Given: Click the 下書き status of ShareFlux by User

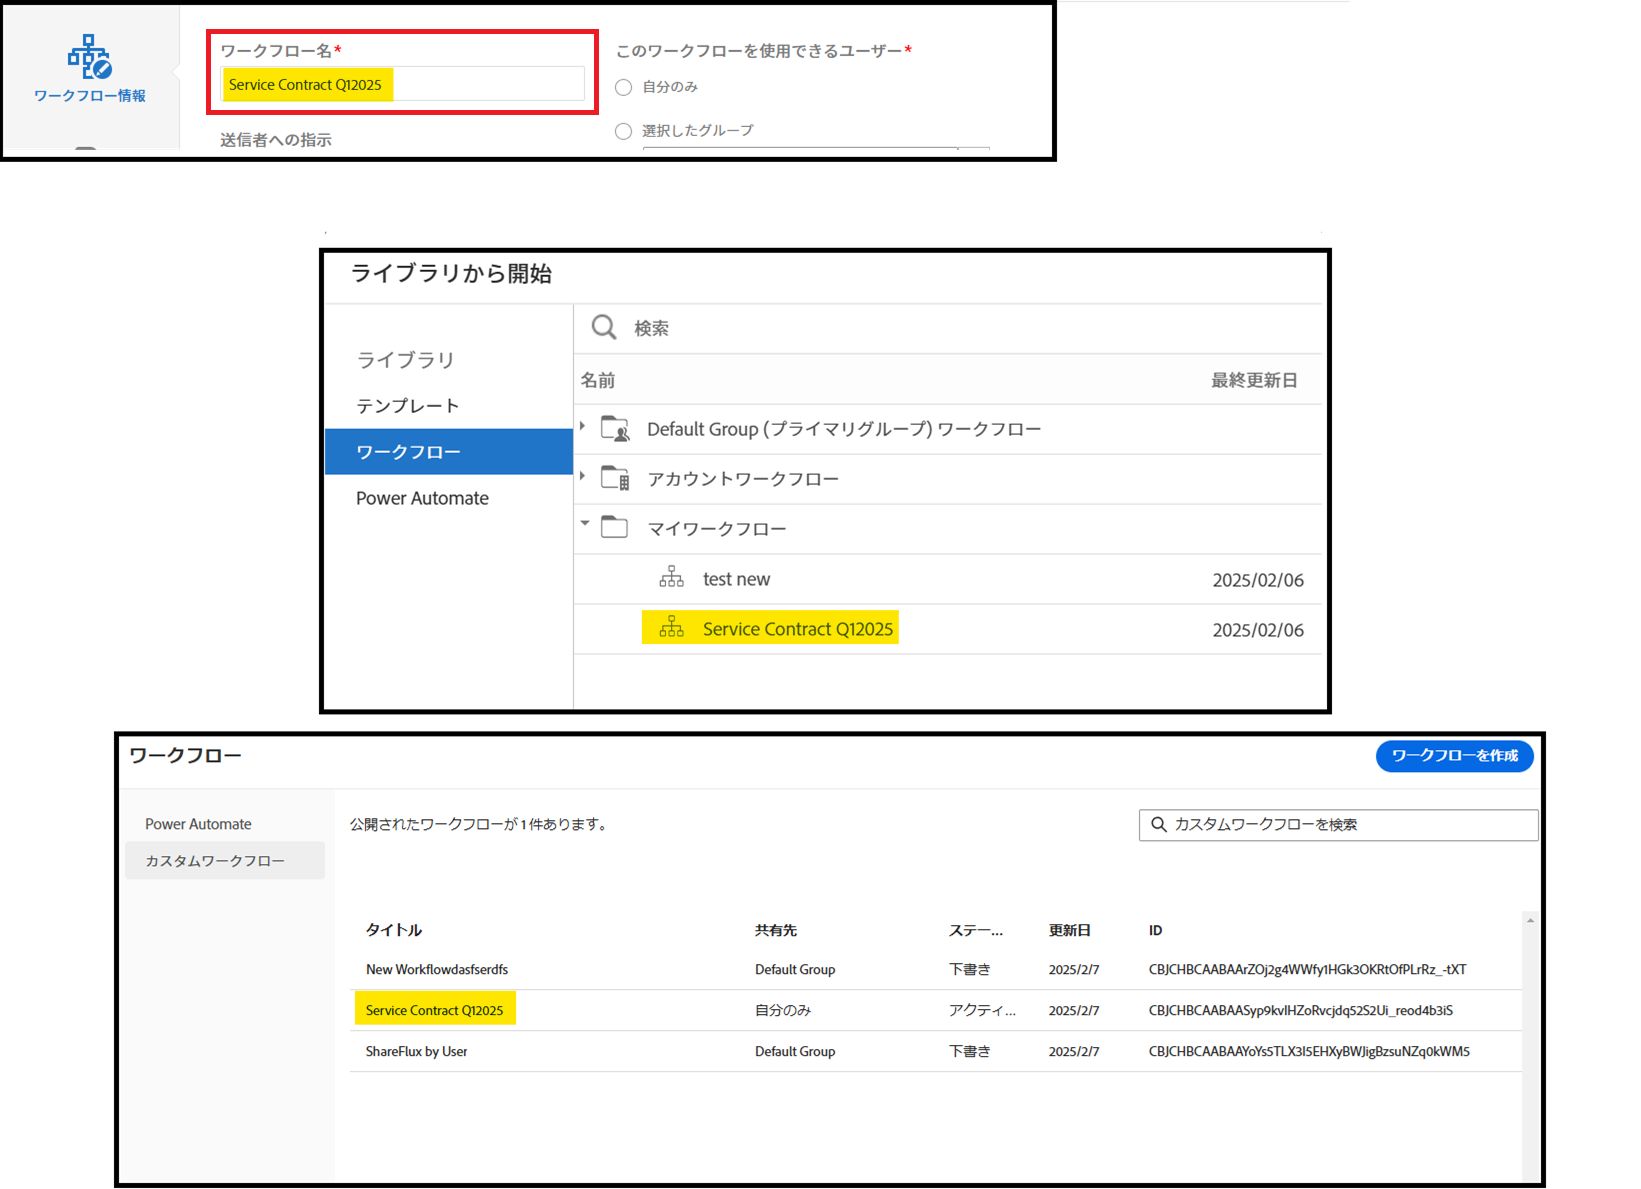Looking at the screenshot, I should 970,1052.
